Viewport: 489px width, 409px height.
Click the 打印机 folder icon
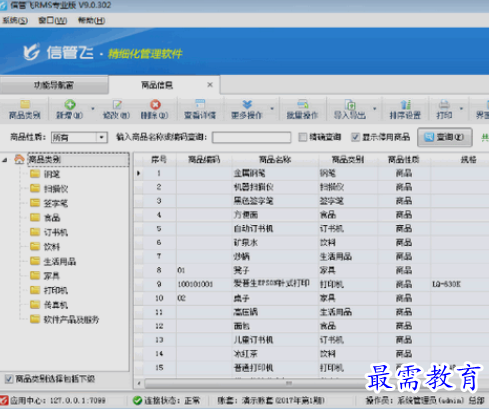coord(35,290)
